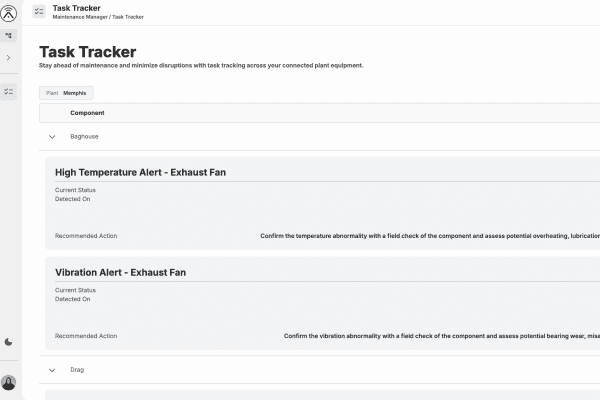Click the Component column header

pos(87,113)
